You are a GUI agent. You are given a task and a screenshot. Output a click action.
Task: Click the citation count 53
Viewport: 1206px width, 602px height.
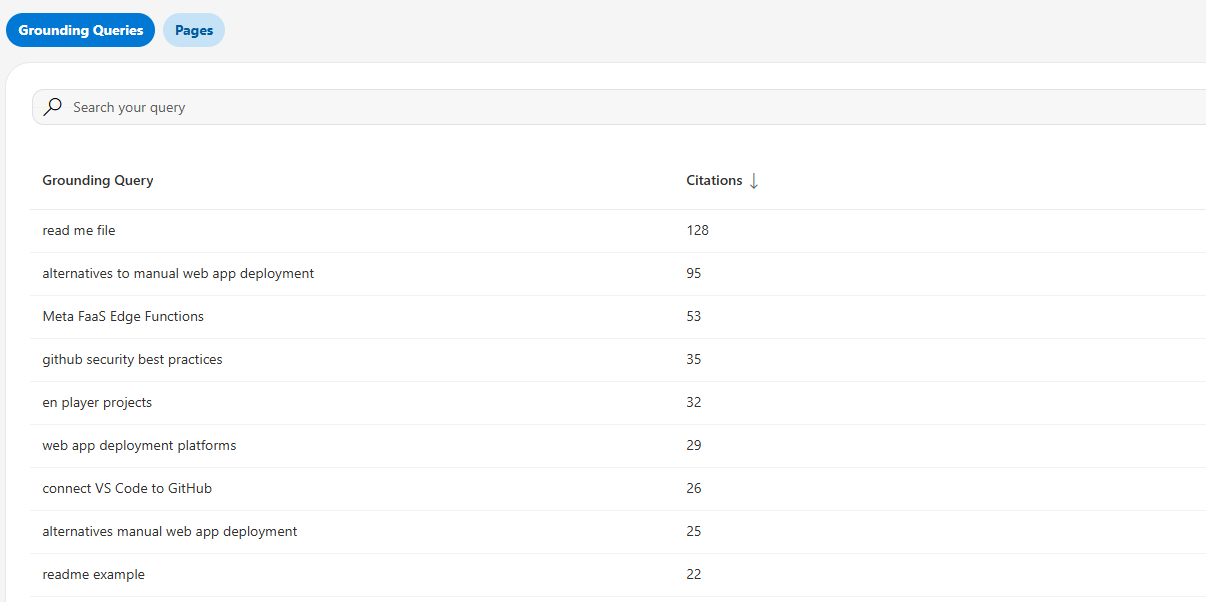click(694, 316)
